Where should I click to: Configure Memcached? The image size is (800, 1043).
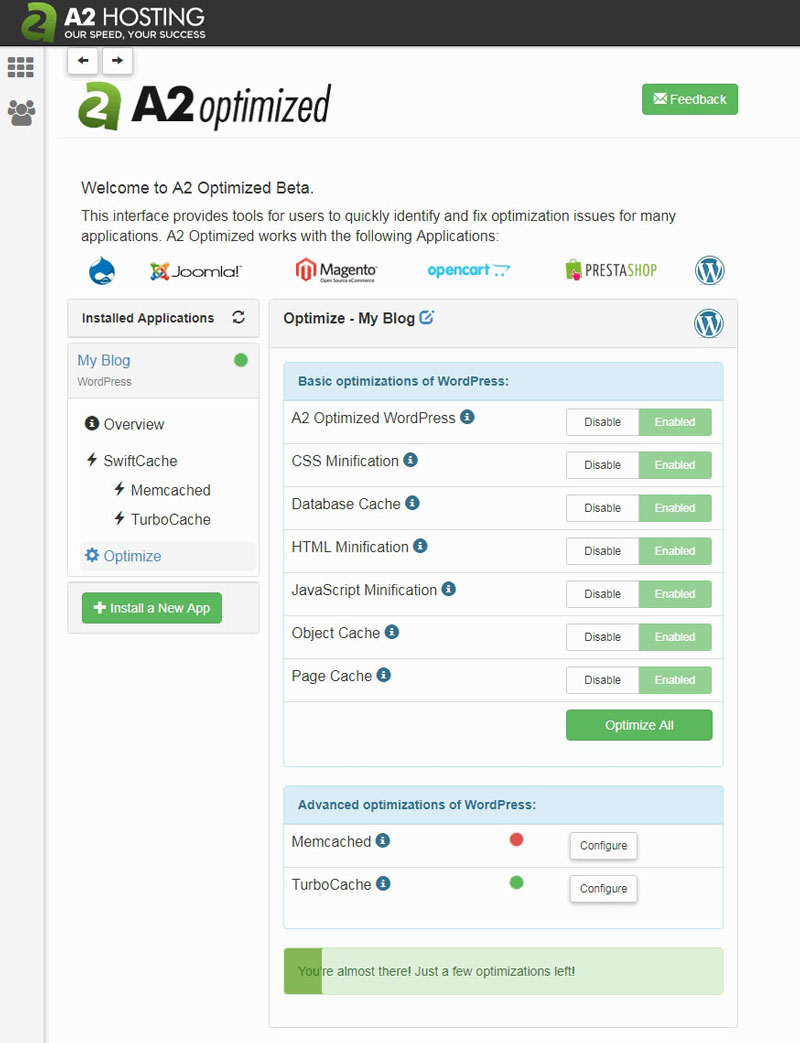point(603,845)
